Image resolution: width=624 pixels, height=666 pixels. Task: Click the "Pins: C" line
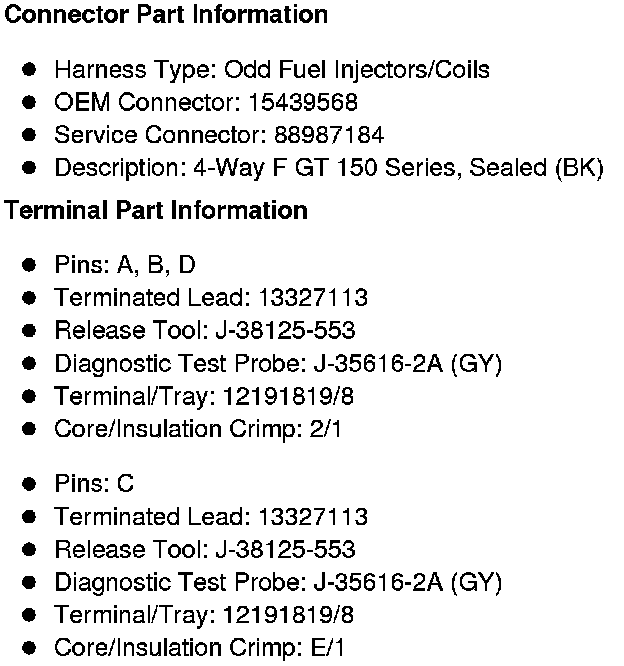tap(94, 484)
